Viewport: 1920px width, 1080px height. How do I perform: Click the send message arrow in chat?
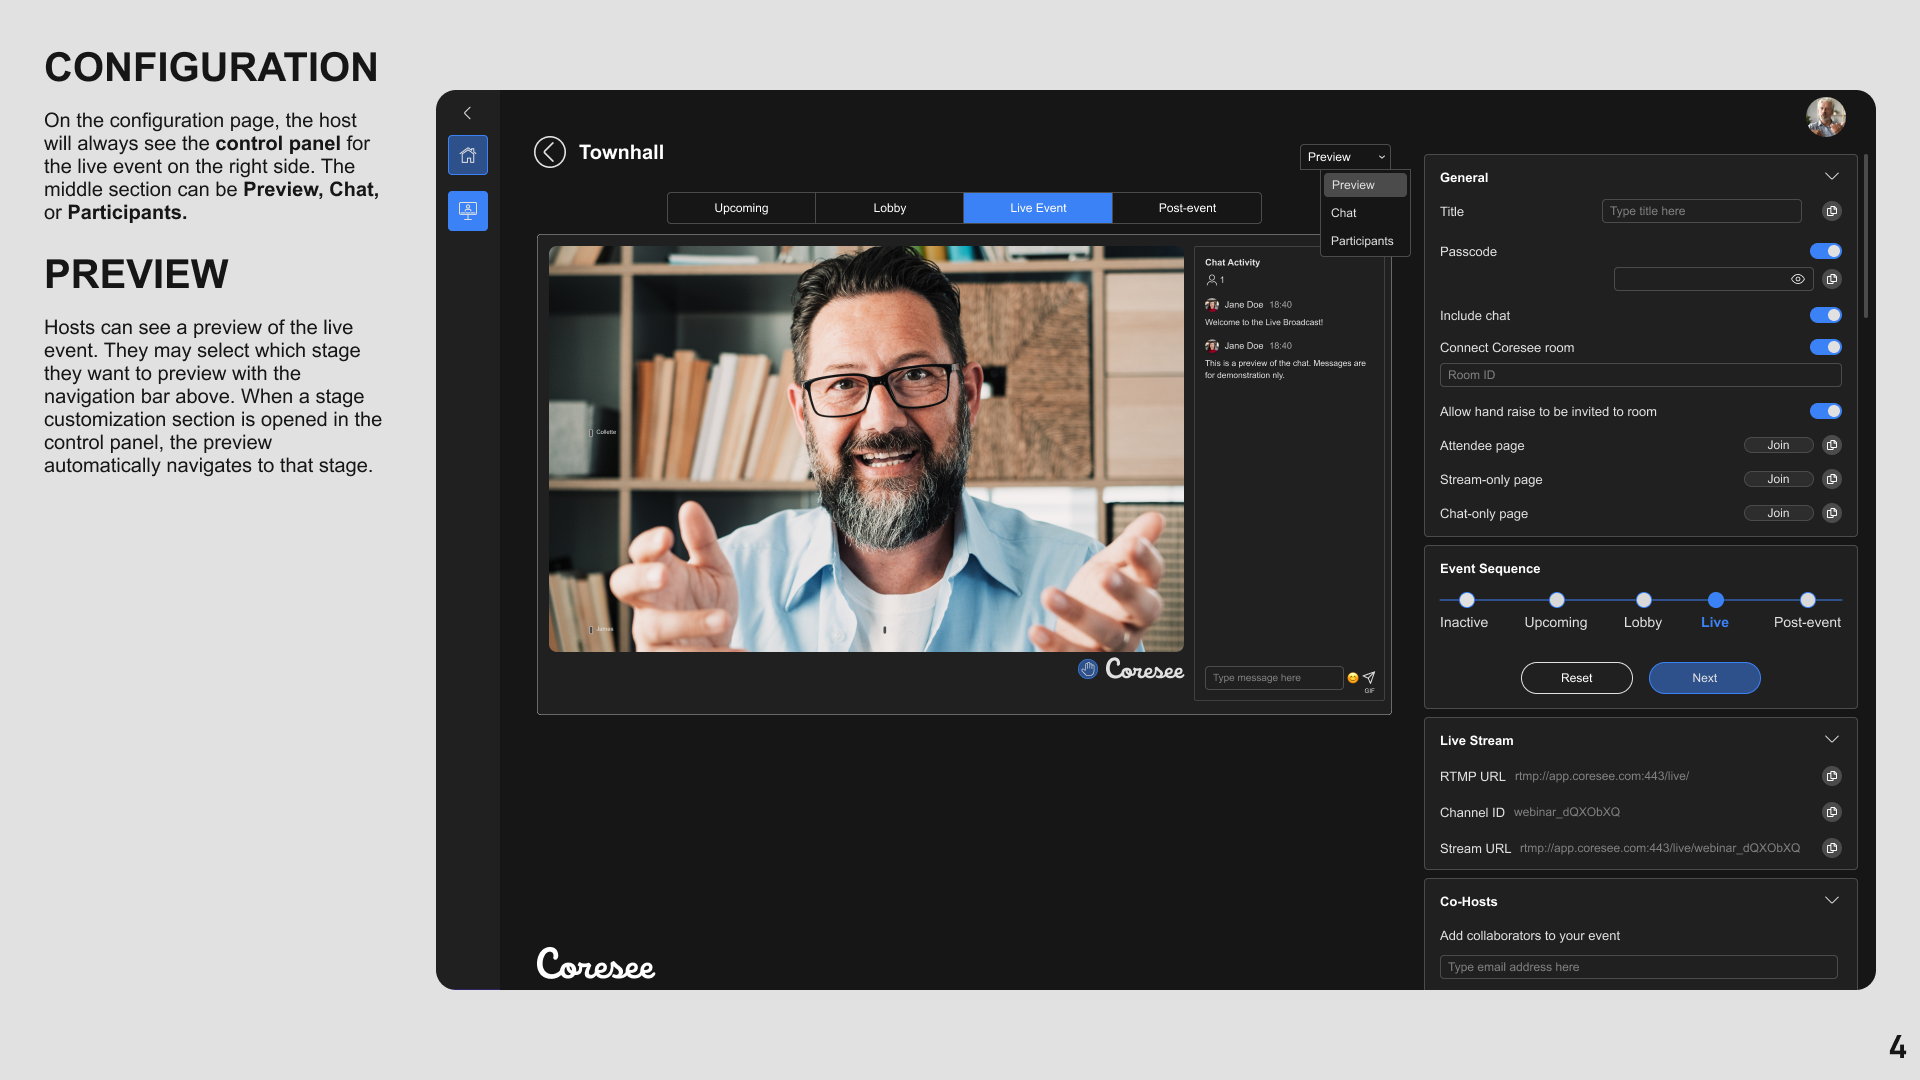pyautogui.click(x=1369, y=677)
